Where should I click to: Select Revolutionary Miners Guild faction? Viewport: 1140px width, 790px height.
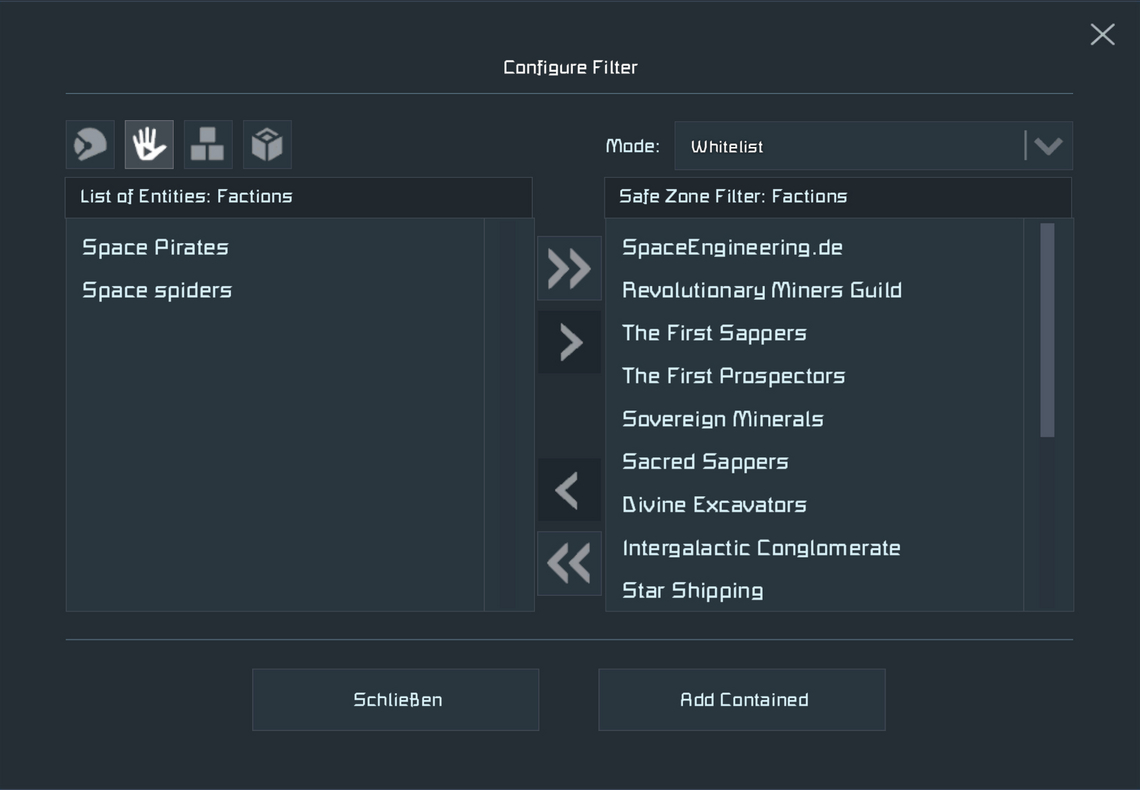pyautogui.click(x=761, y=290)
